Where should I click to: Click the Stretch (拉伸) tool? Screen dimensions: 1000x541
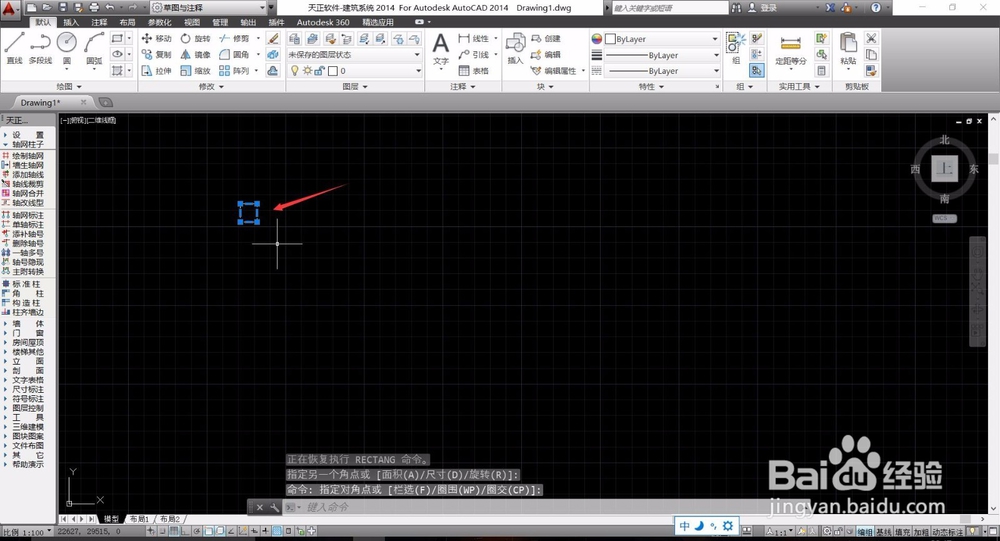point(157,70)
